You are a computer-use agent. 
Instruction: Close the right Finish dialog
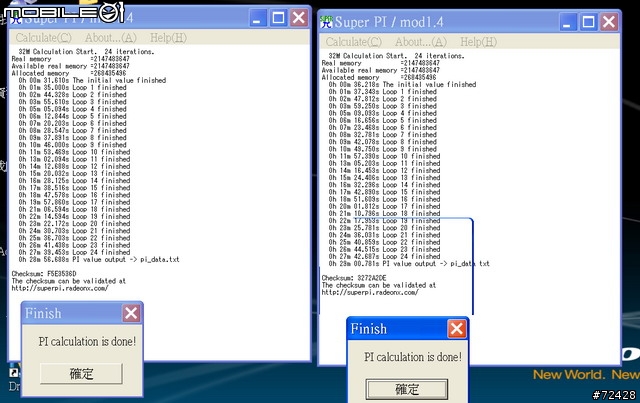pyautogui.click(x=456, y=329)
